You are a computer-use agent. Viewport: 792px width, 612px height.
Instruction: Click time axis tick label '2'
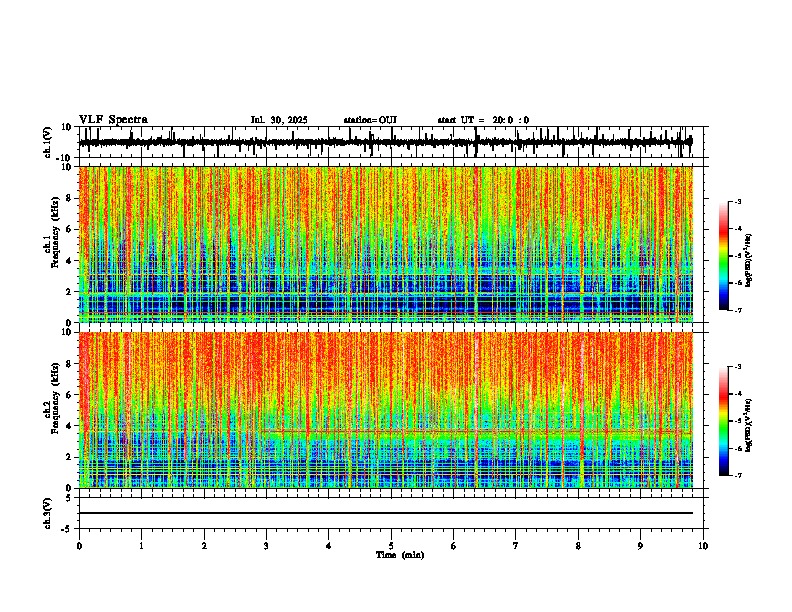click(204, 546)
